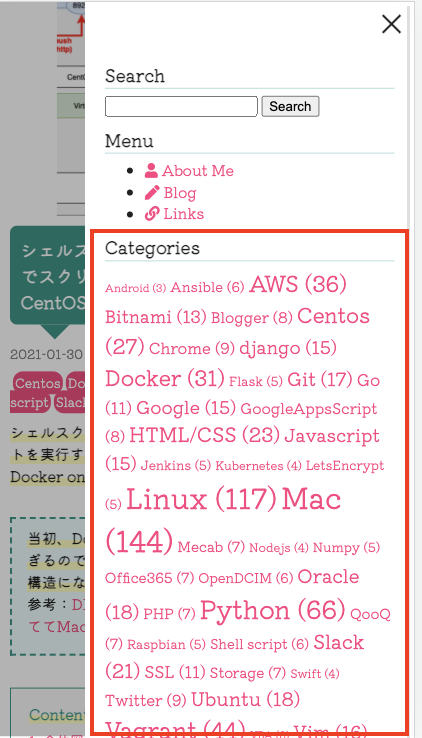Open the SSL (11) category
The width and height of the screenshot is (422, 738).
click(x=175, y=673)
